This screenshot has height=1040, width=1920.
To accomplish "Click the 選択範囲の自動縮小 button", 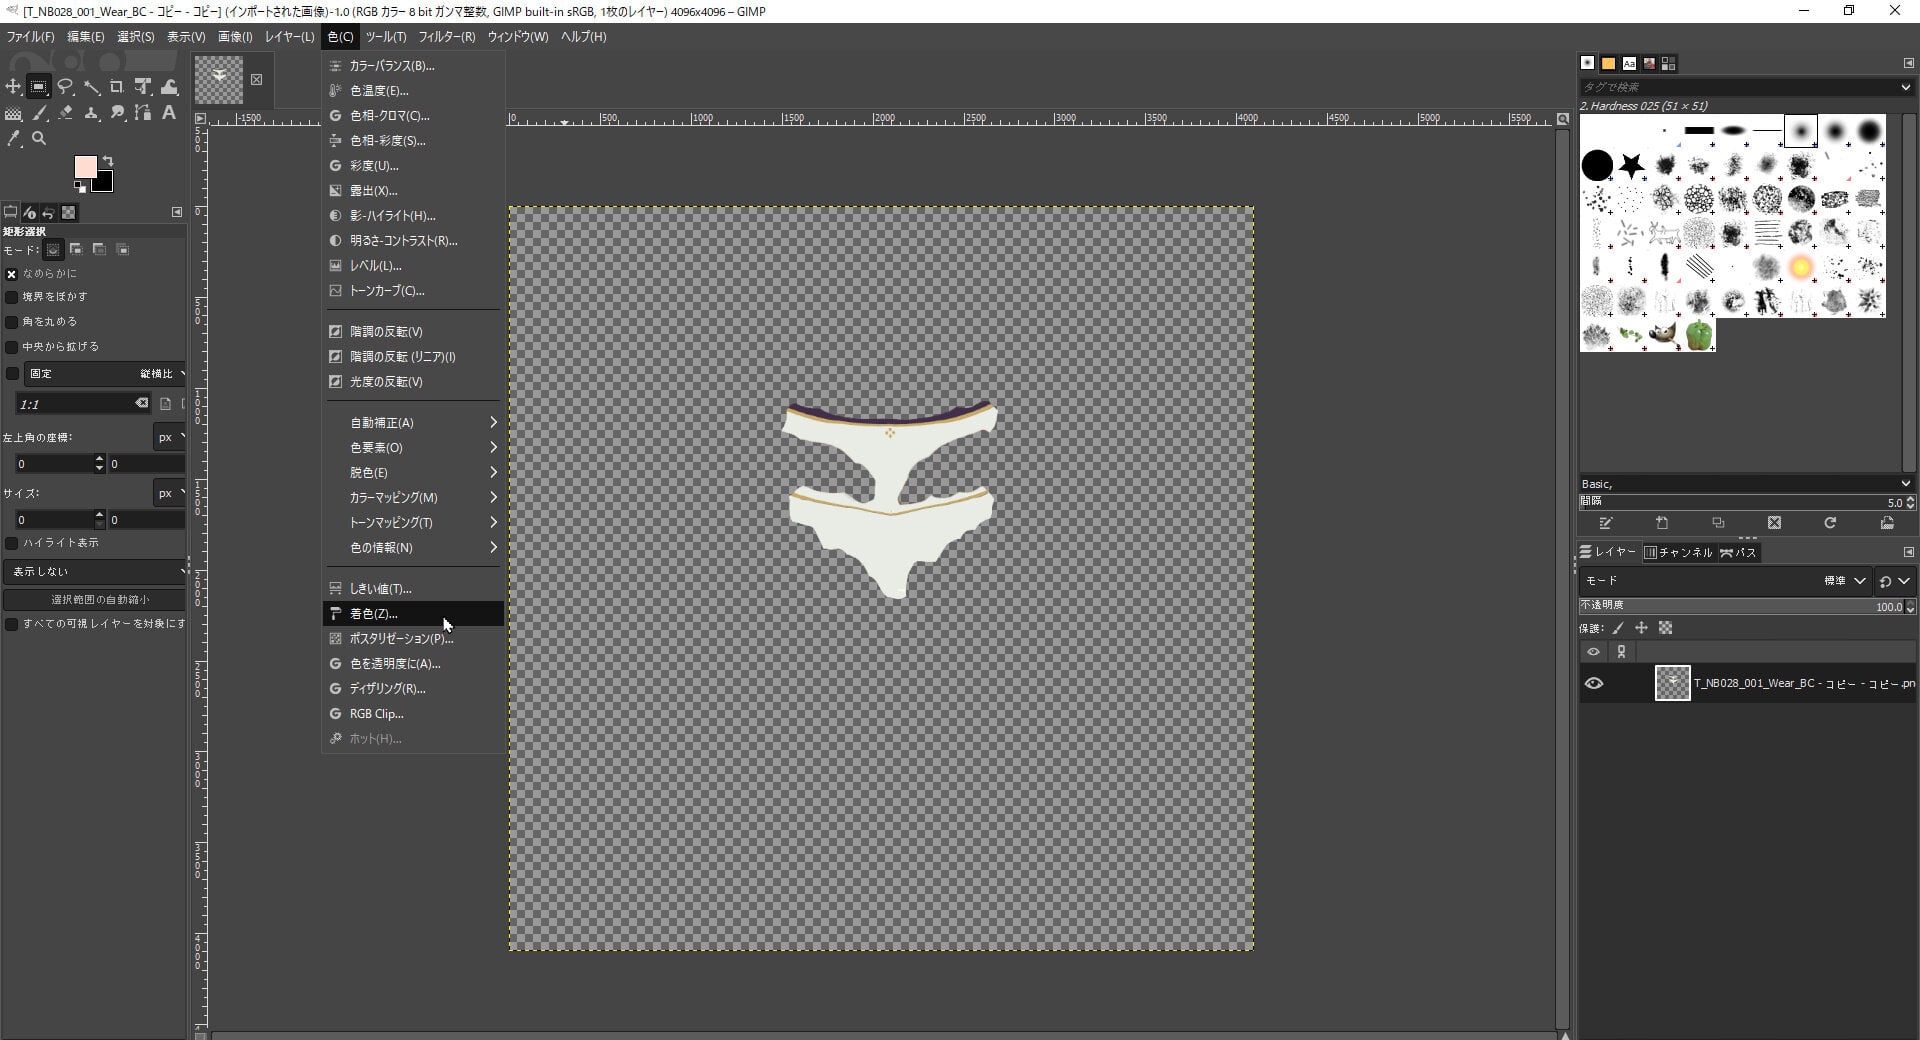I will pos(95,600).
